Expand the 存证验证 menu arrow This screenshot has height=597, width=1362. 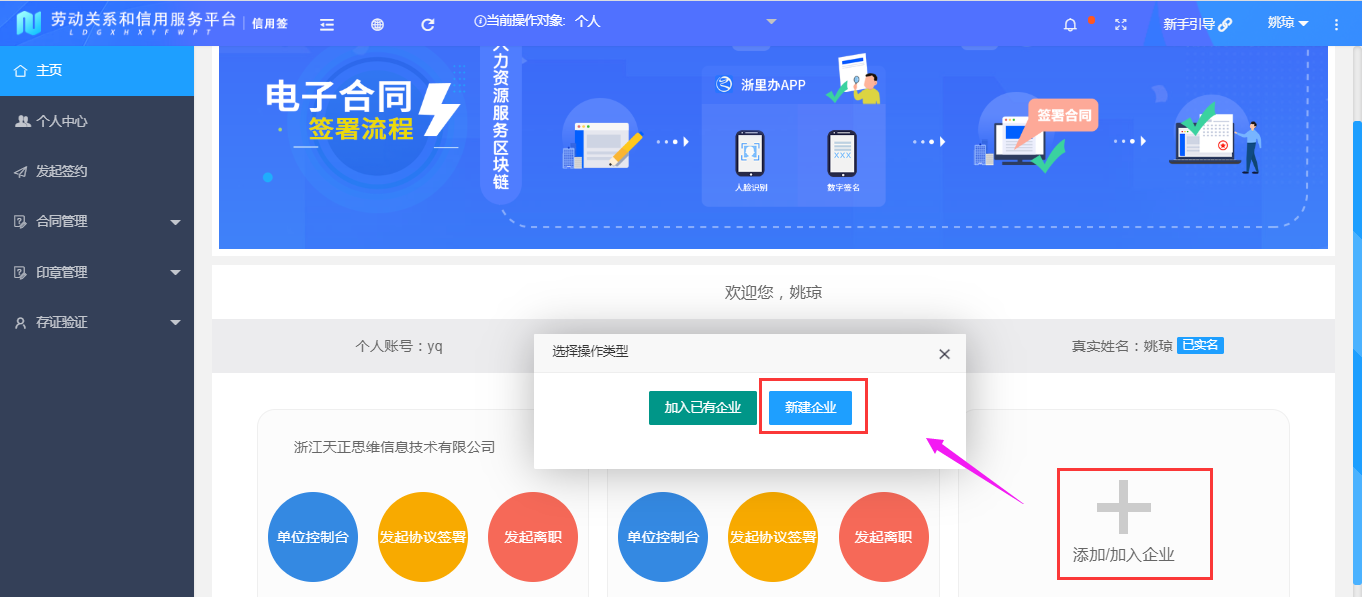(176, 322)
